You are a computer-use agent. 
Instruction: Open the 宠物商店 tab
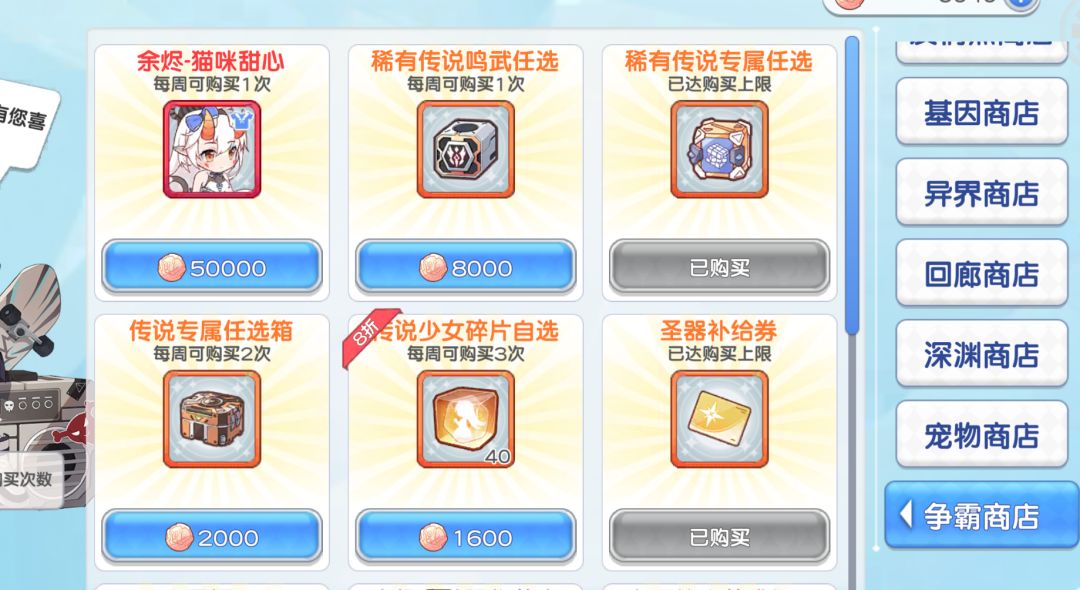pyautogui.click(x=982, y=434)
